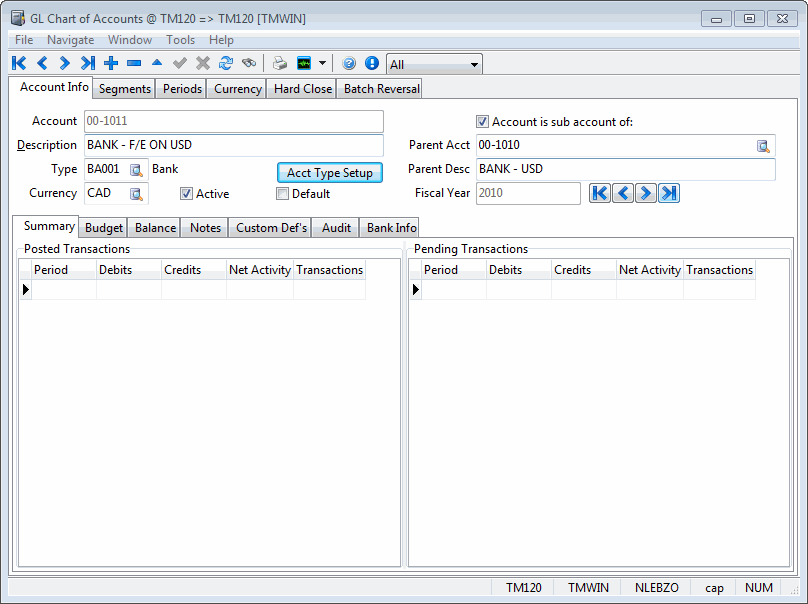
Task: Click the refresh icon in toolbar
Action: (226, 63)
